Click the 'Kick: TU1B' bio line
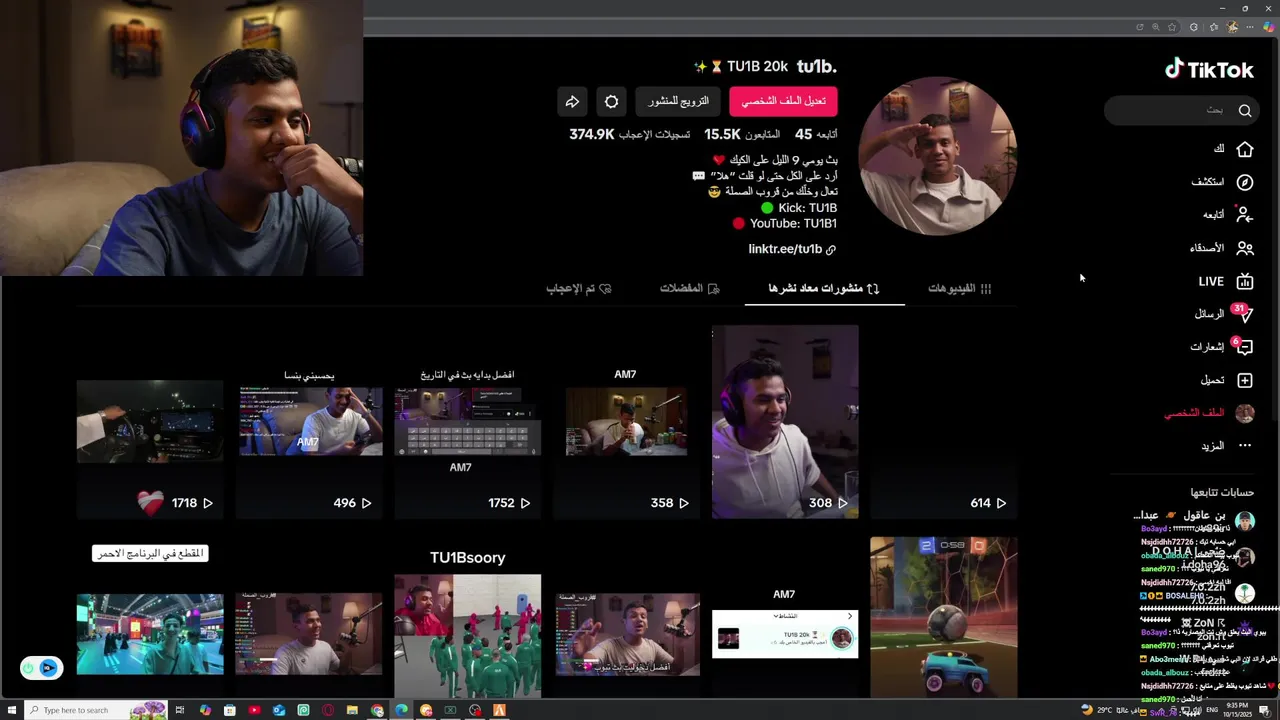The width and height of the screenshot is (1280, 720). pos(799,208)
